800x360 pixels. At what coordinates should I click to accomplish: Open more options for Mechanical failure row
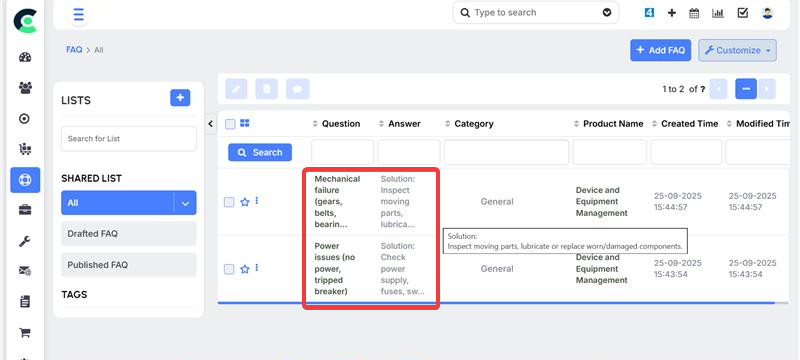click(257, 201)
